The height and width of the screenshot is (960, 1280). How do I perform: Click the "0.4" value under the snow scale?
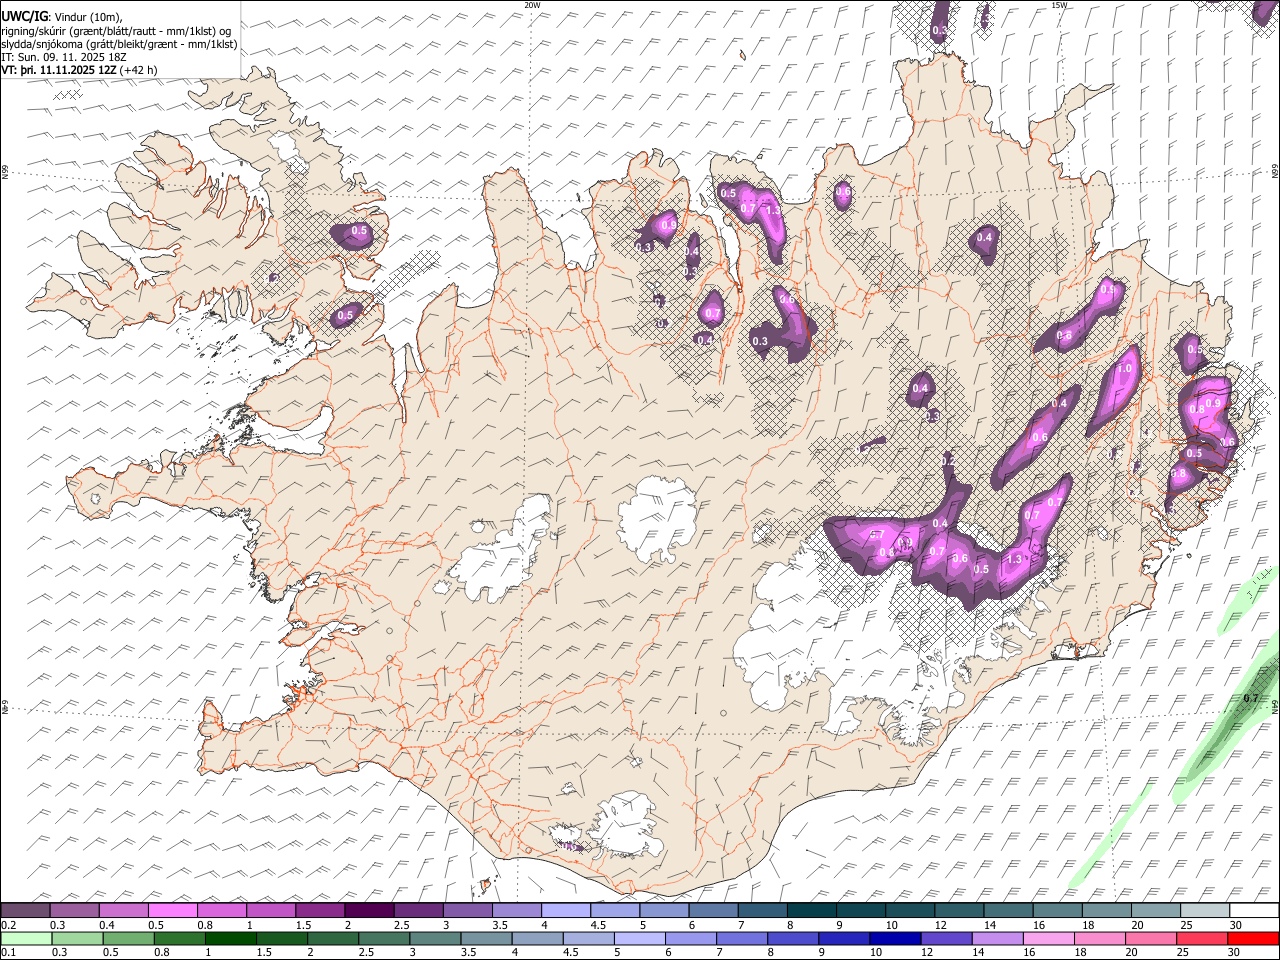(106, 925)
